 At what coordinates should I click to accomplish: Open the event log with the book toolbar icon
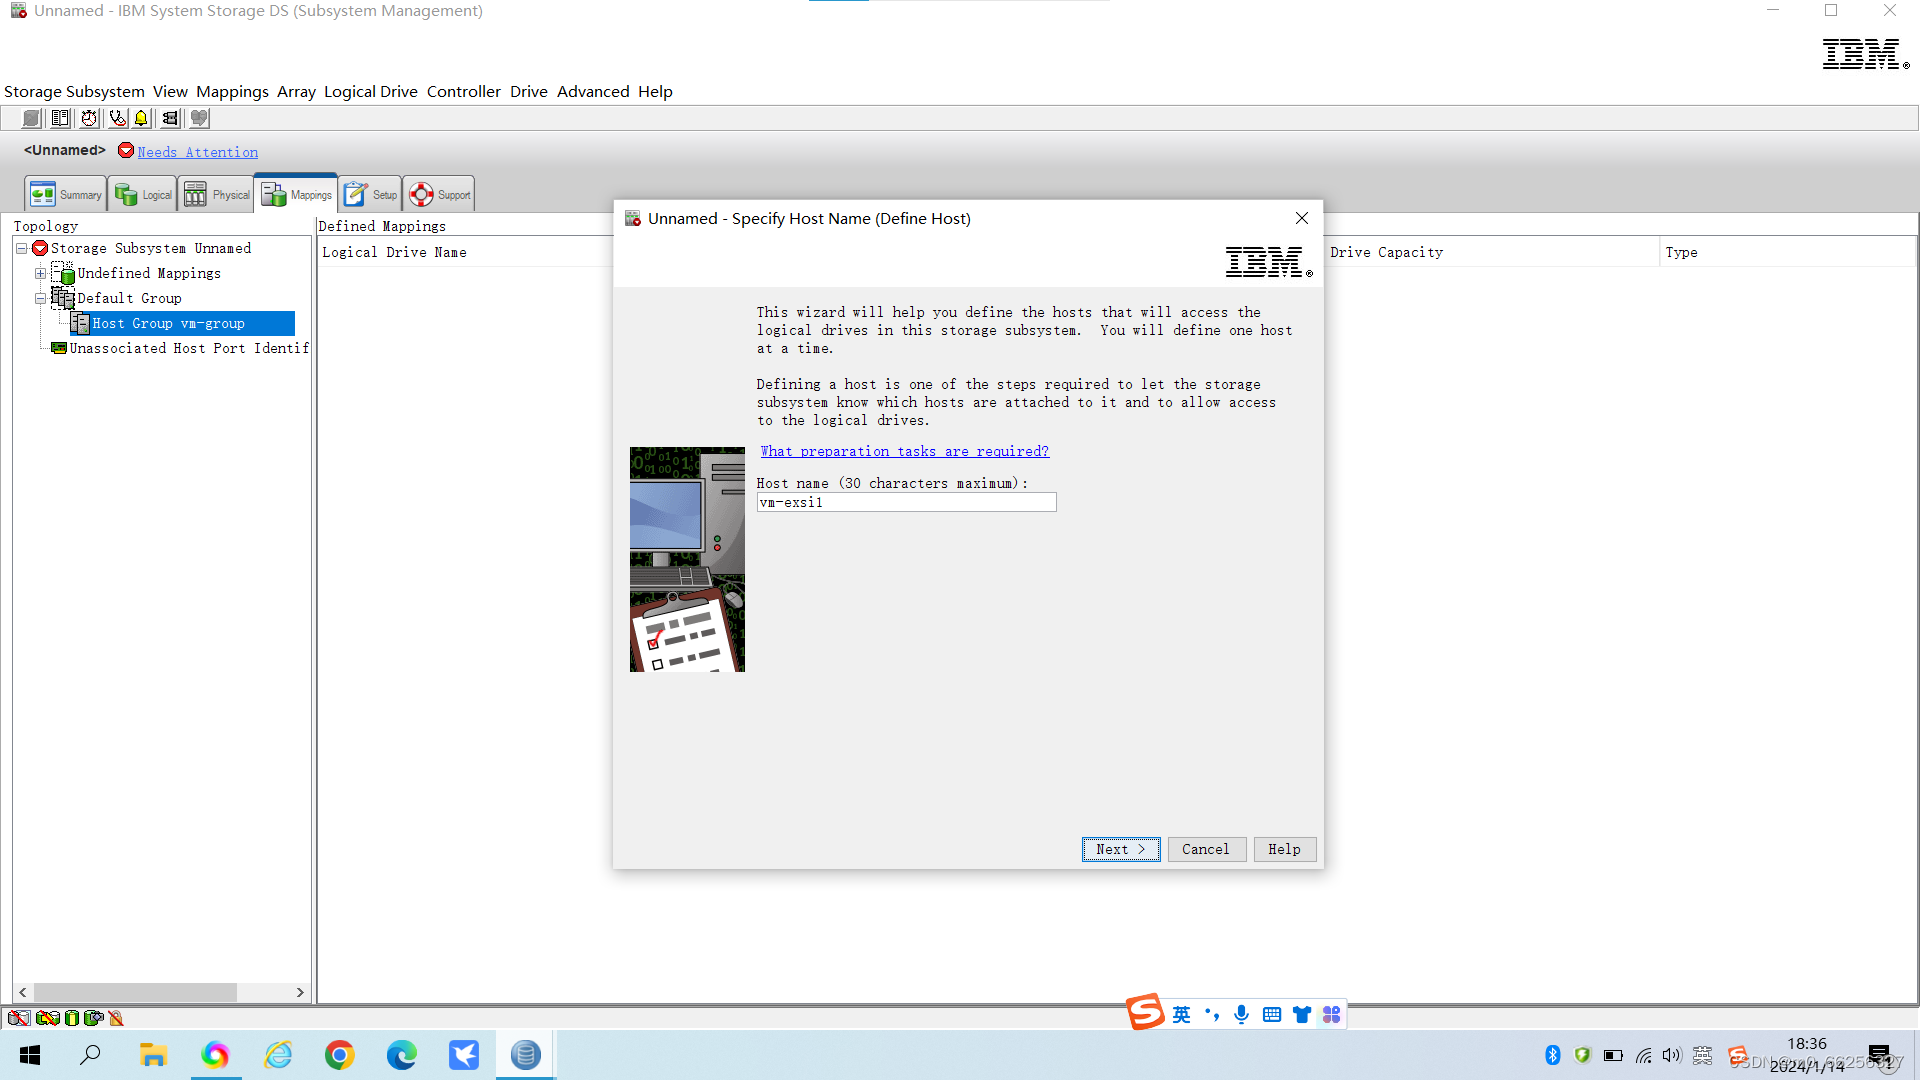click(x=60, y=118)
